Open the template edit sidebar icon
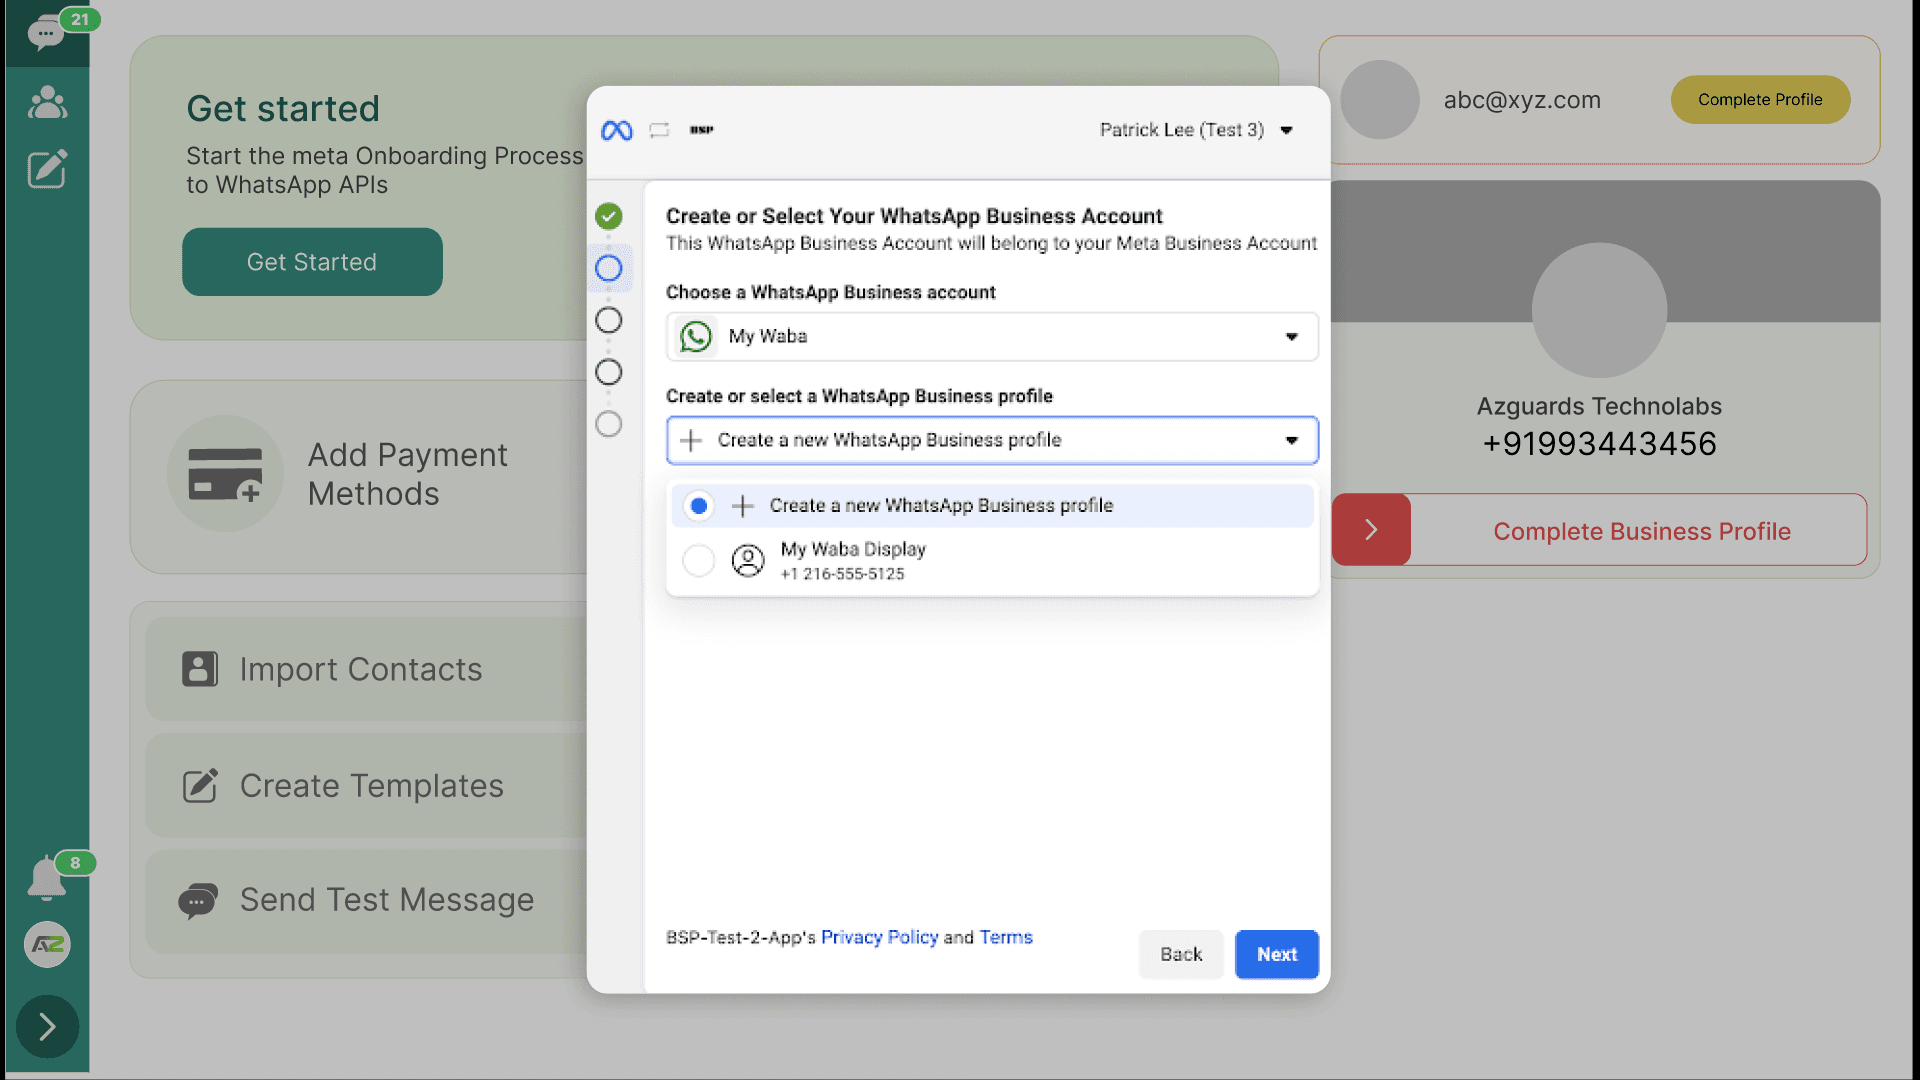 click(47, 169)
